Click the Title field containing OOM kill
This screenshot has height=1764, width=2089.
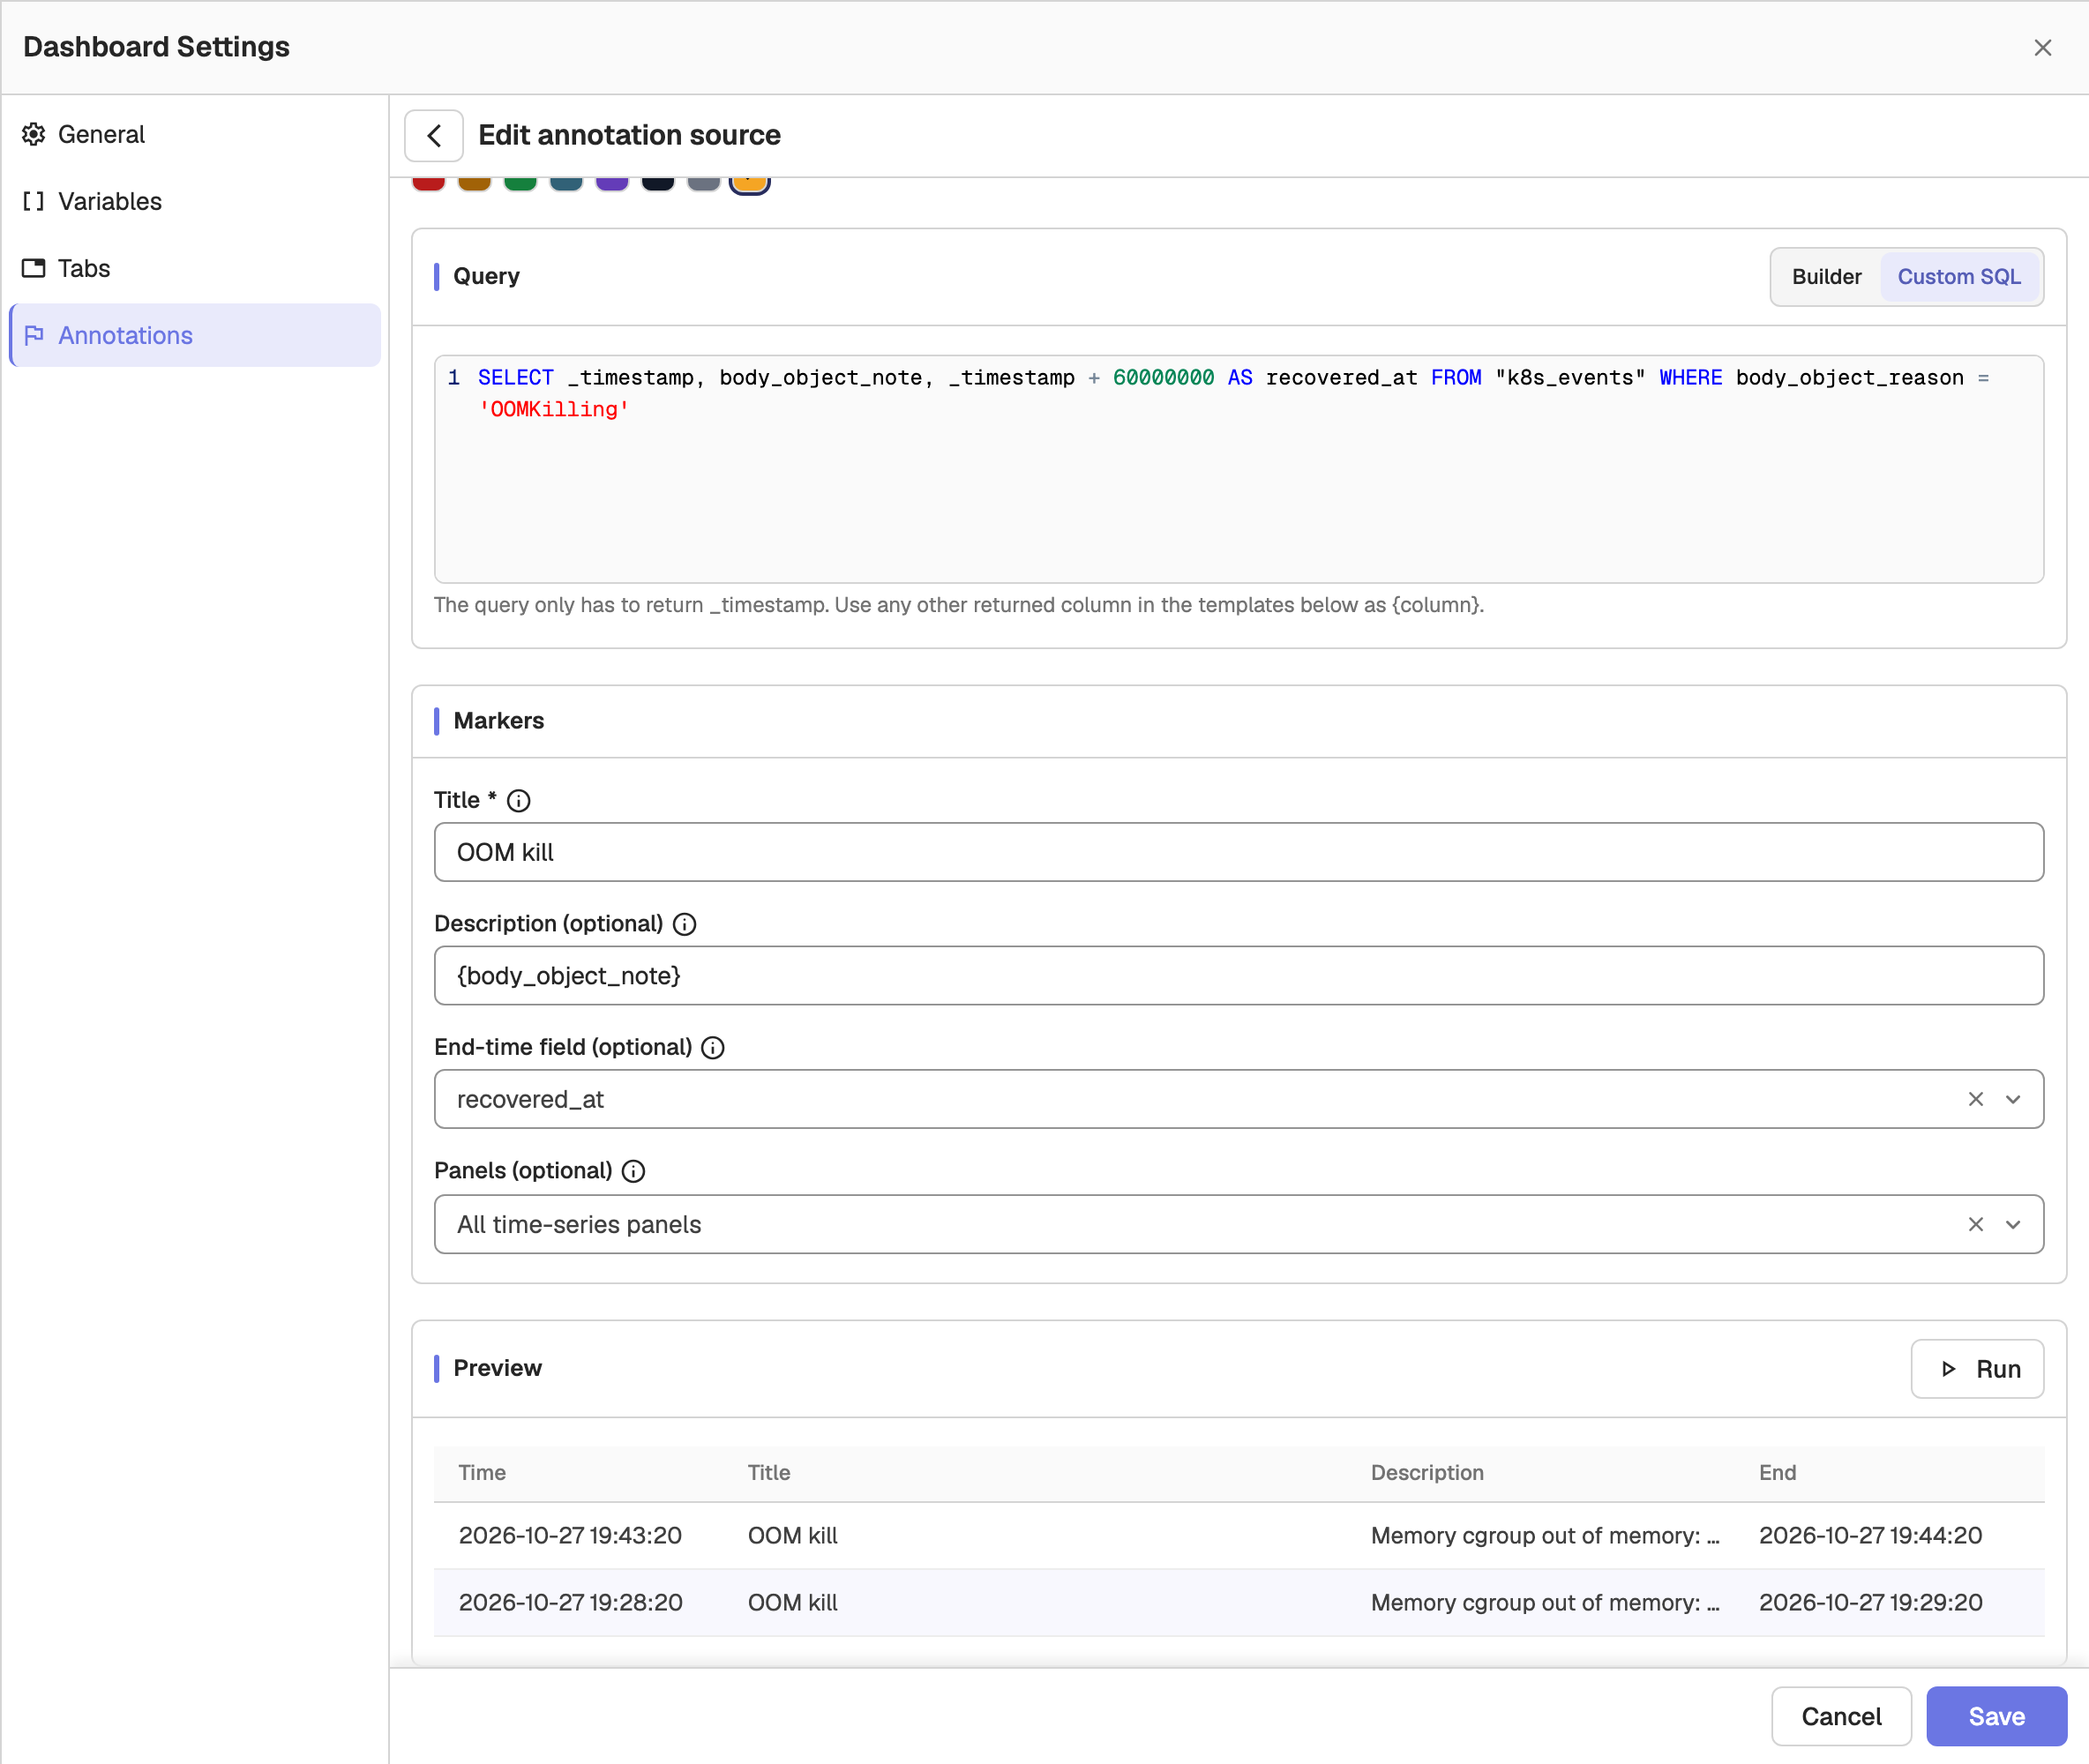1238,852
